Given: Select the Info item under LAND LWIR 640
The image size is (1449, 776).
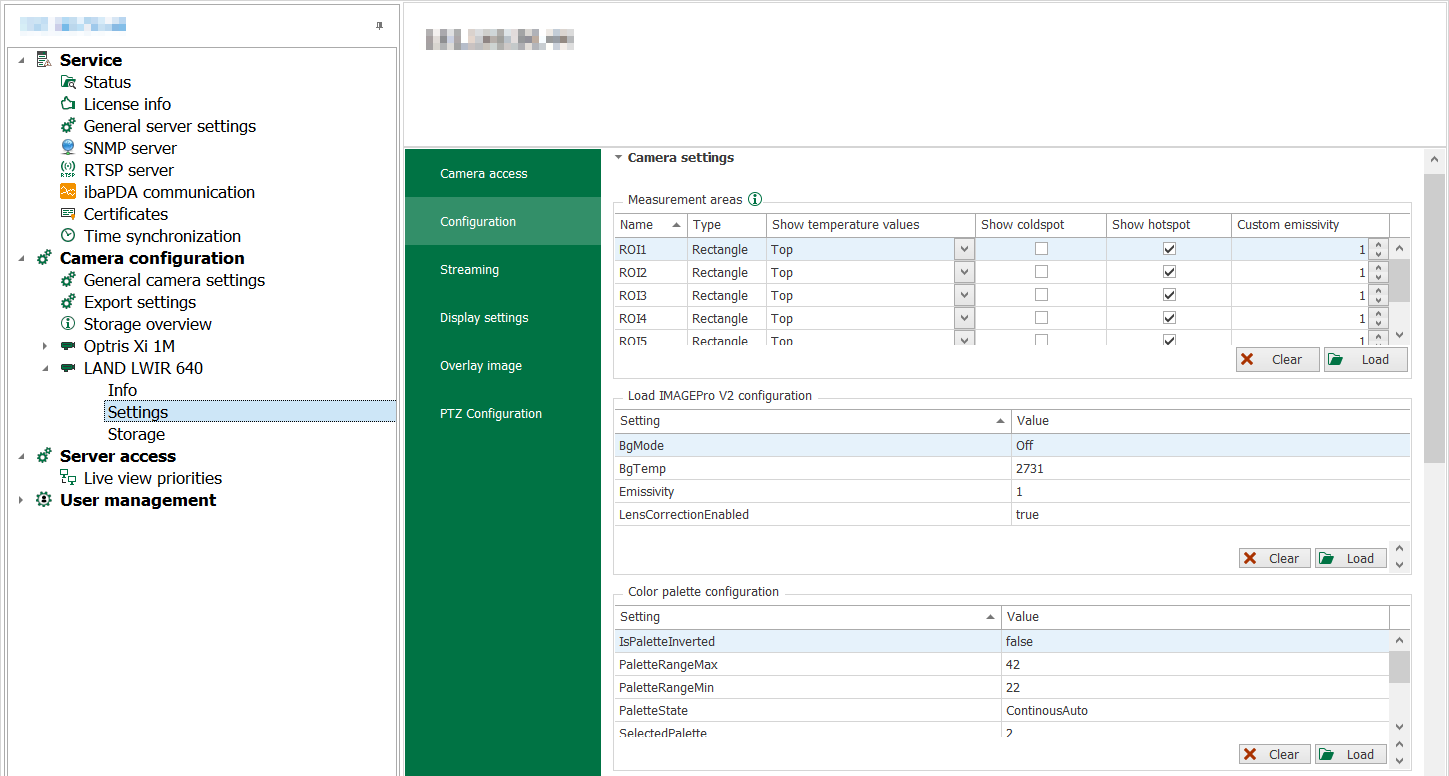Looking at the screenshot, I should coord(122,390).
